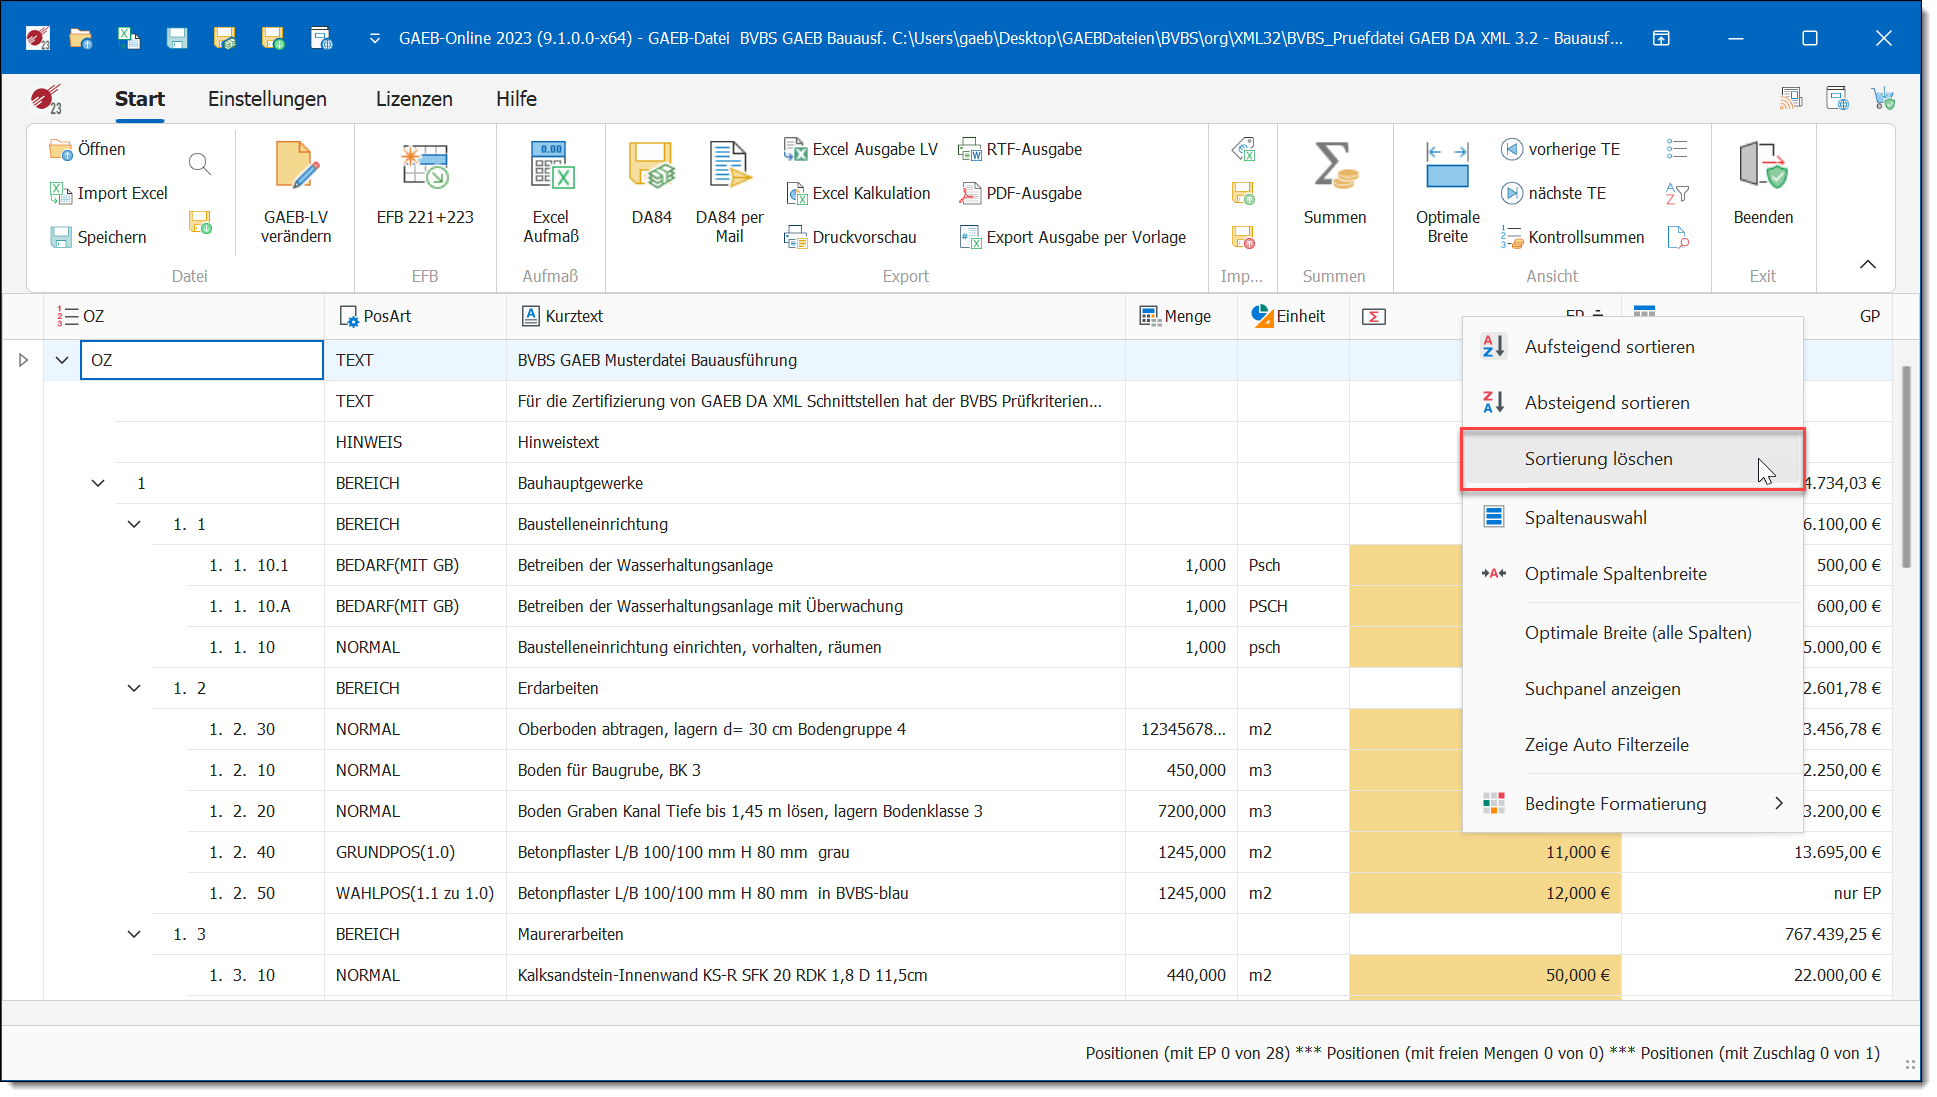This screenshot has width=1937, height=1097.
Task: Click the GAEB-LV verändern icon
Action: (x=296, y=167)
